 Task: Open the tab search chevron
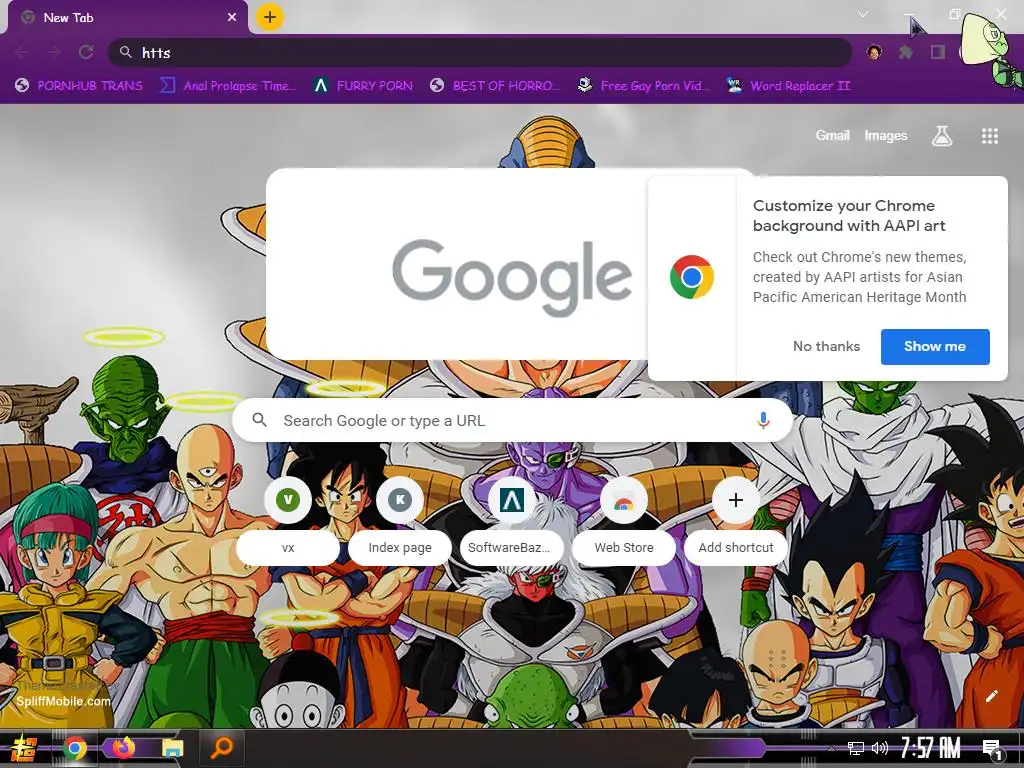coord(863,14)
